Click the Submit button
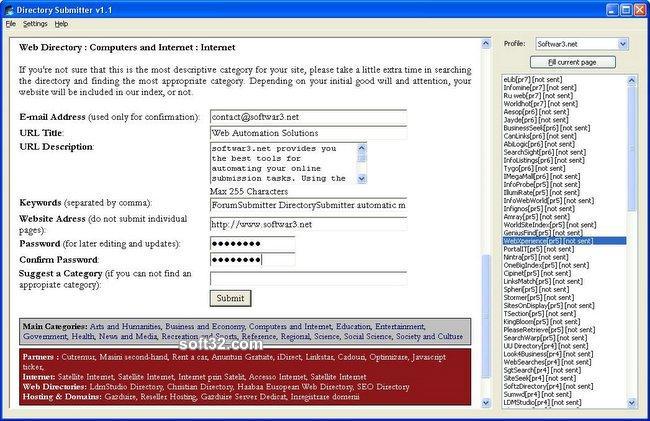This screenshot has height=421, width=650. tap(230, 298)
